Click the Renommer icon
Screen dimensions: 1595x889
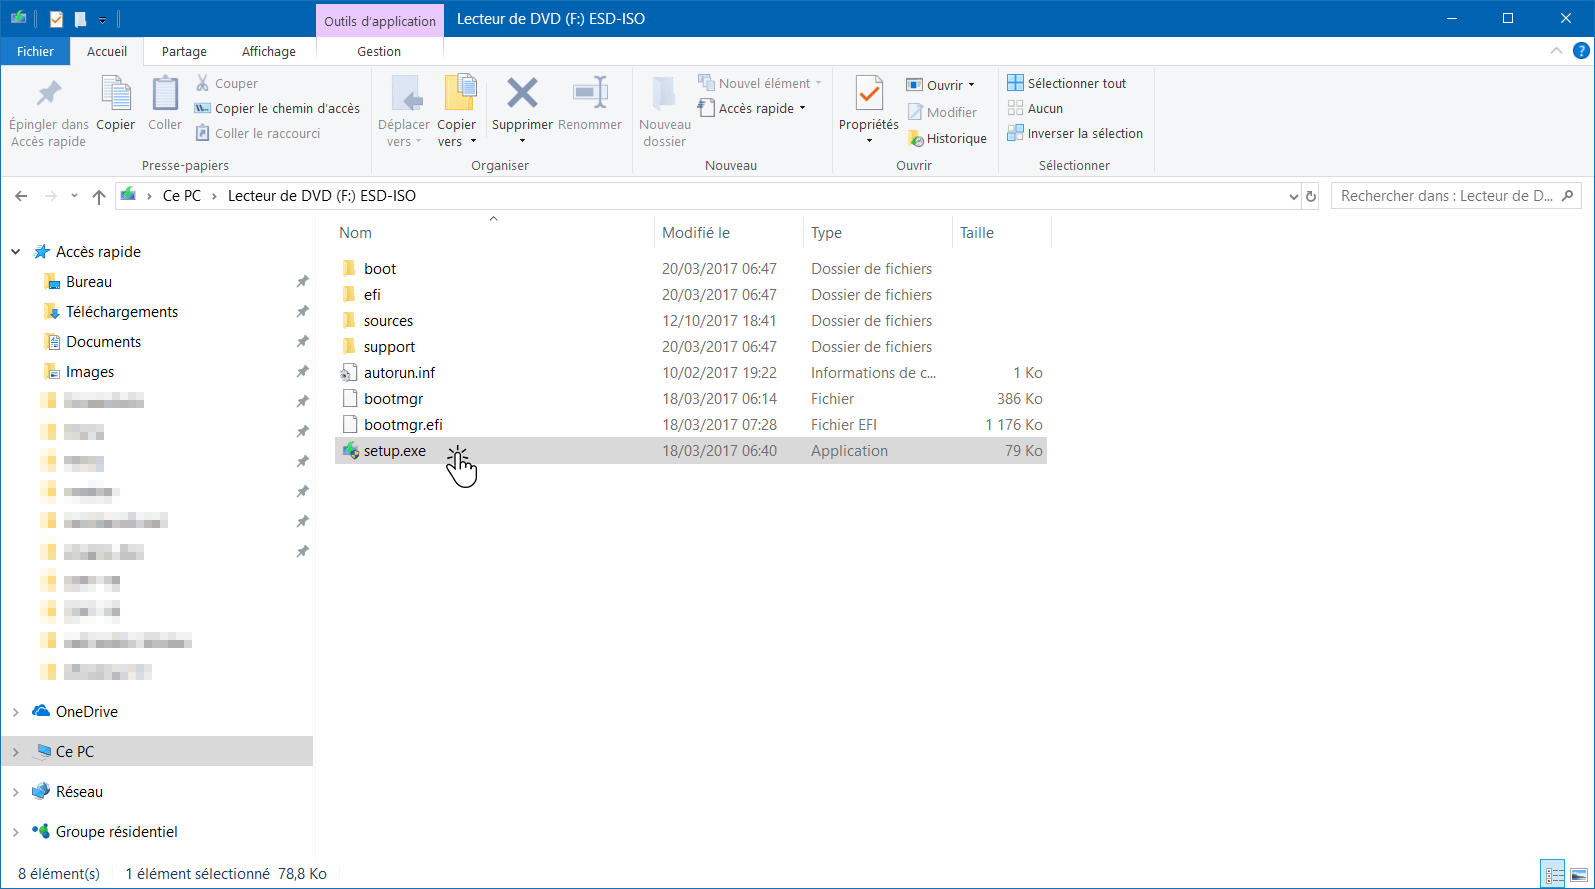[x=590, y=104]
